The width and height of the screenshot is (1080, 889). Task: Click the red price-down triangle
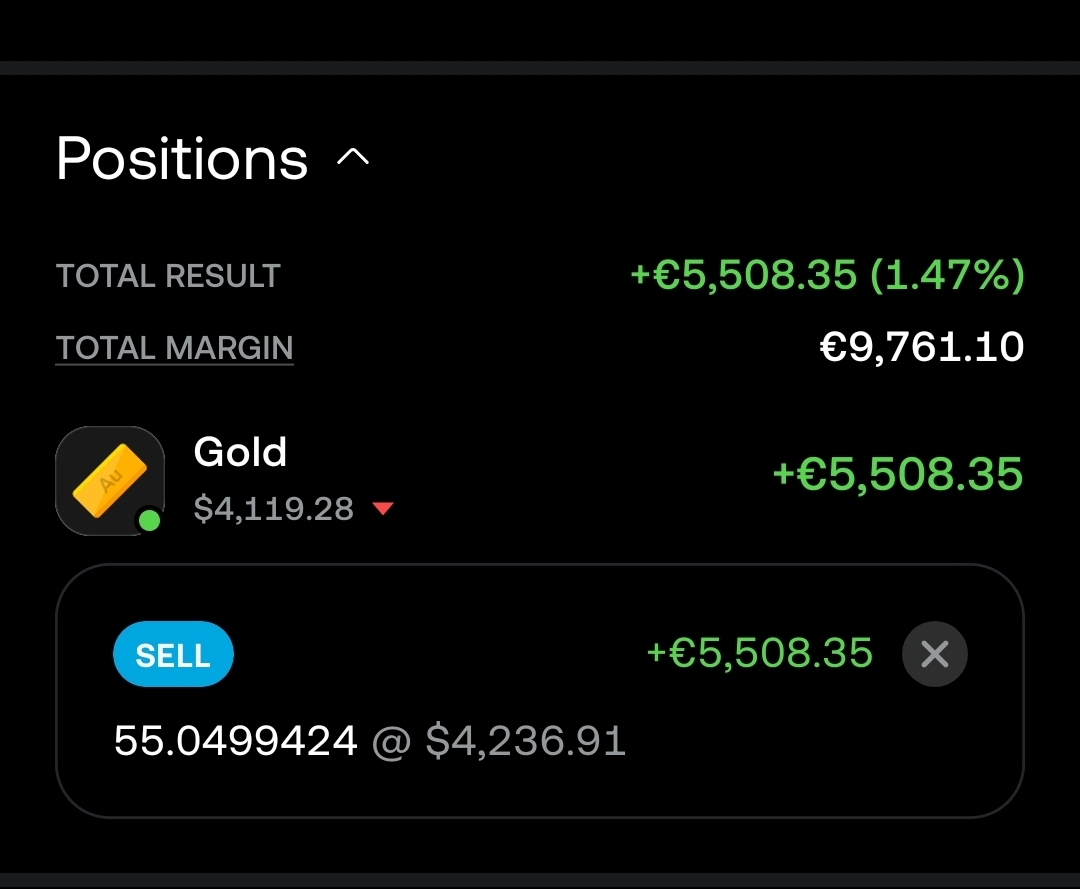(x=382, y=510)
